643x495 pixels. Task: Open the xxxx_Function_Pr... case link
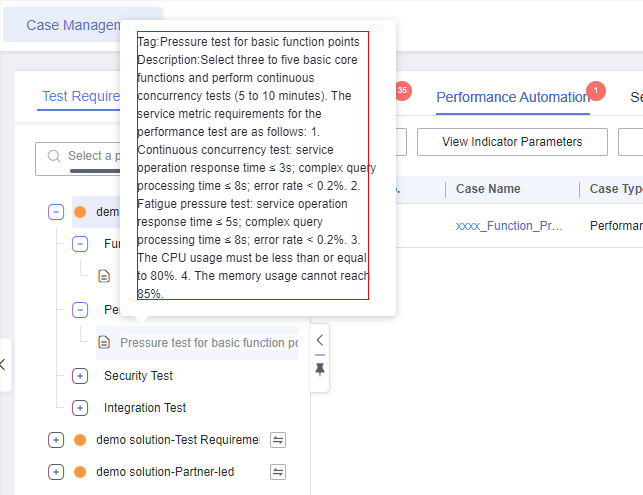tap(508, 226)
